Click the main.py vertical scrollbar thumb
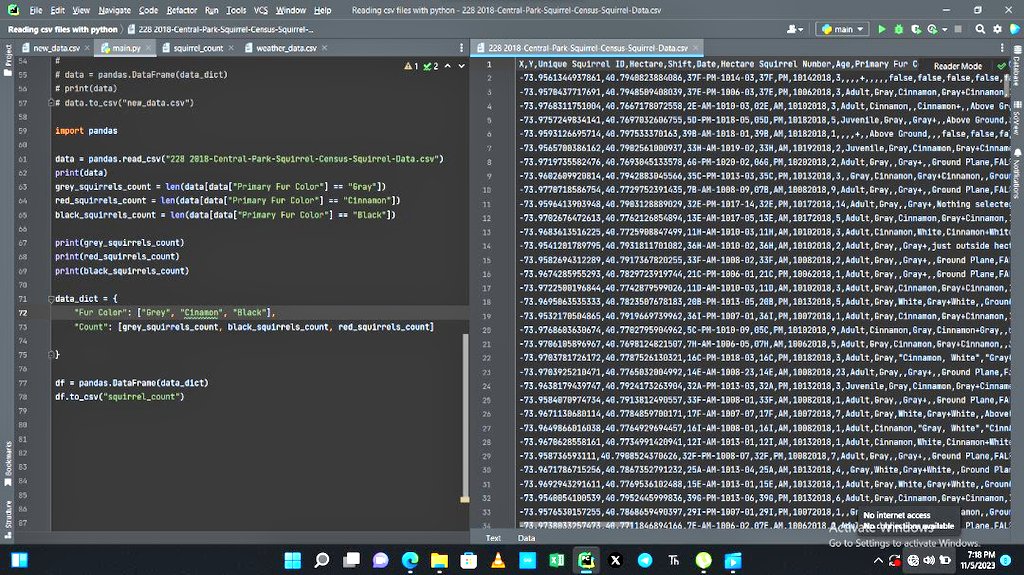Viewport: 1024px width, 575px height. (x=465, y=416)
